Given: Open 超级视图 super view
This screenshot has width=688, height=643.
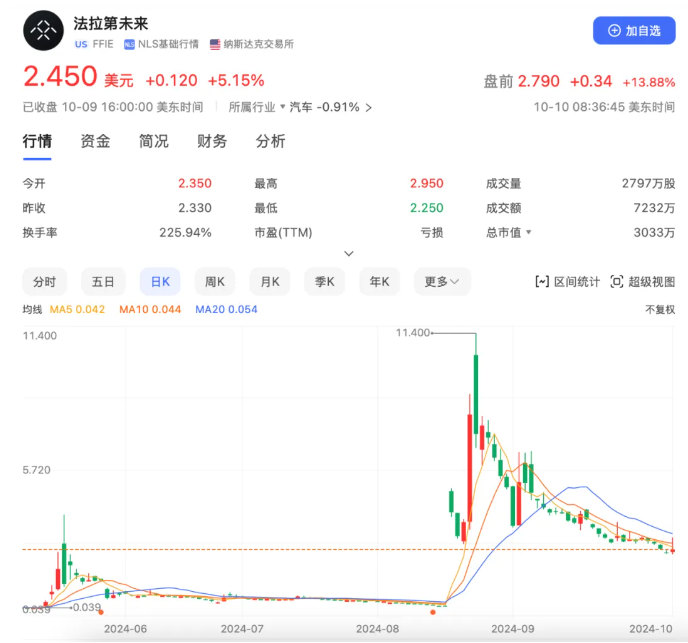Looking at the screenshot, I should (643, 282).
